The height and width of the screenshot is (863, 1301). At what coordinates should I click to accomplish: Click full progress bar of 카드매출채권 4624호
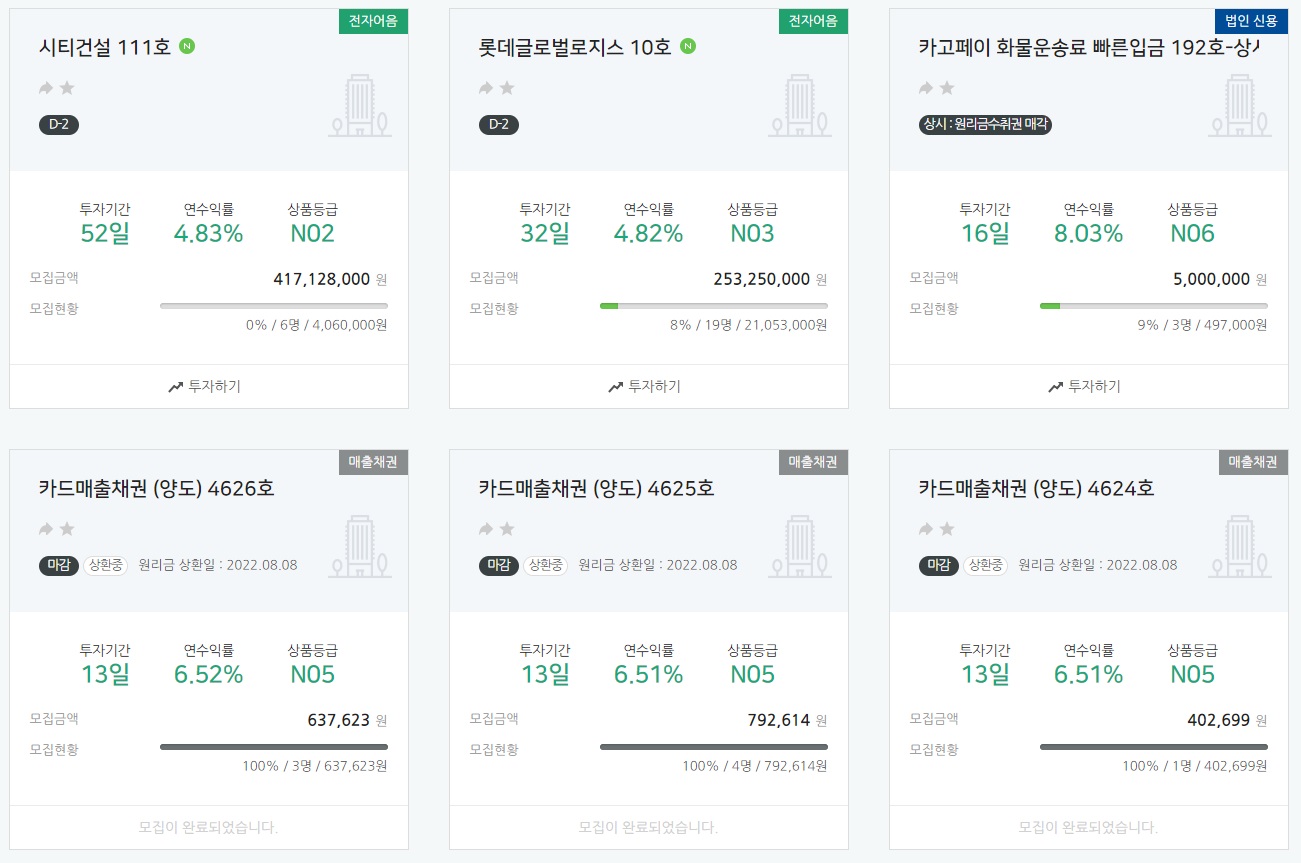coord(1154,746)
